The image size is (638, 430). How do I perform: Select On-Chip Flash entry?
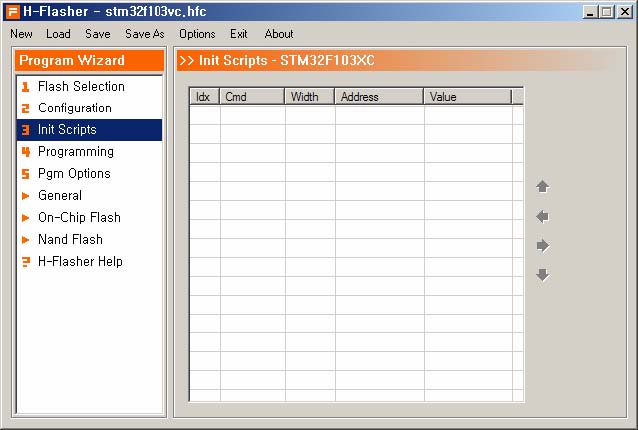point(89,218)
